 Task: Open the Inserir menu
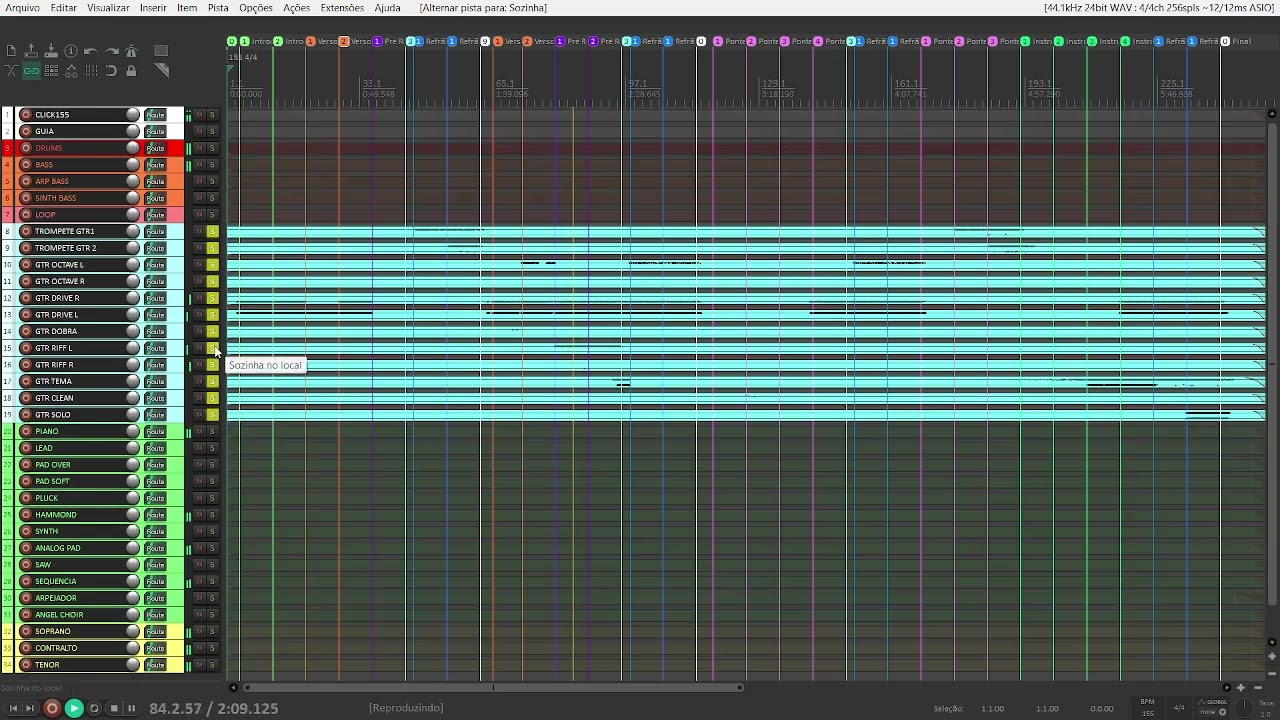[x=153, y=8]
